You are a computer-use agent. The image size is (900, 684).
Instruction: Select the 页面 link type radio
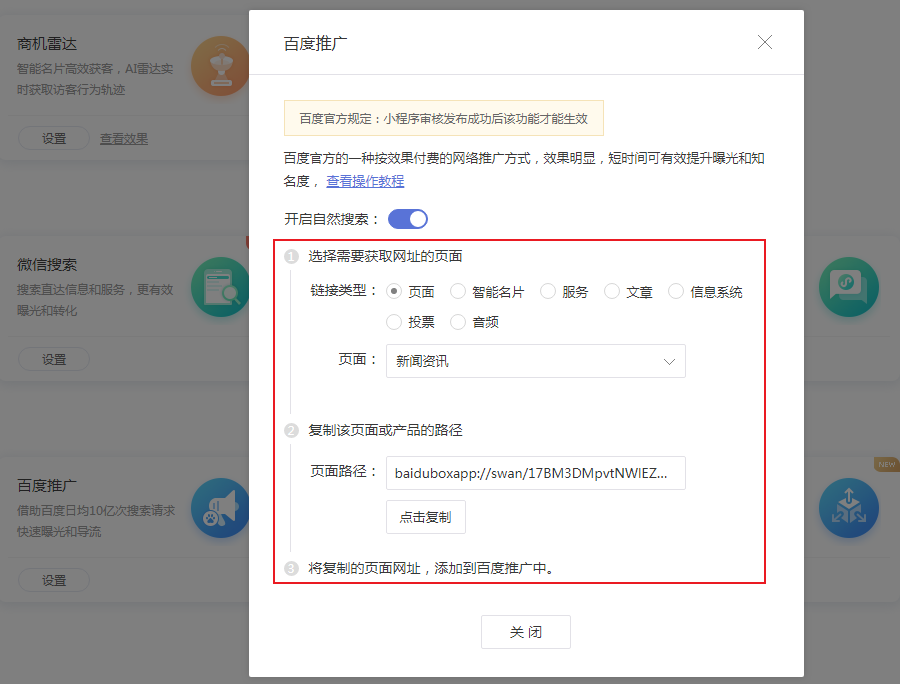click(x=394, y=292)
